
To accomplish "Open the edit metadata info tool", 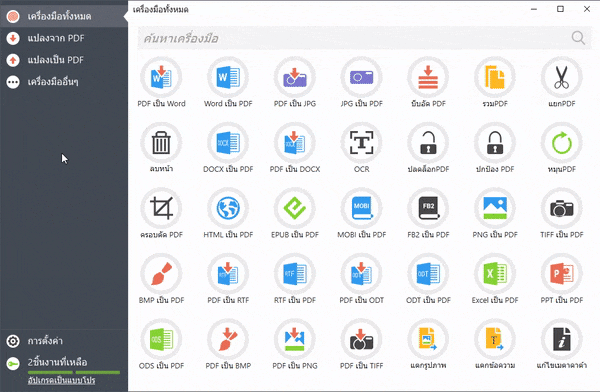I will 561,340.
